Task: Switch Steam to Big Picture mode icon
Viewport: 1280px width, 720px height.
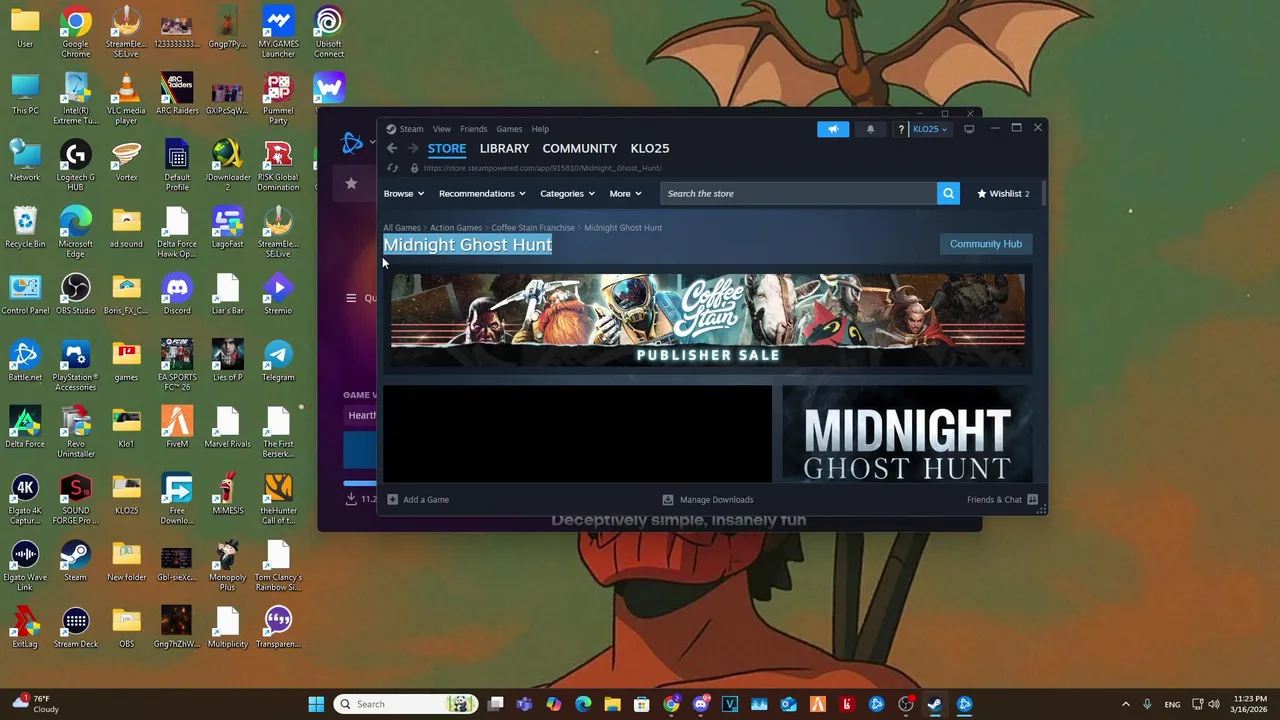Action: [969, 129]
